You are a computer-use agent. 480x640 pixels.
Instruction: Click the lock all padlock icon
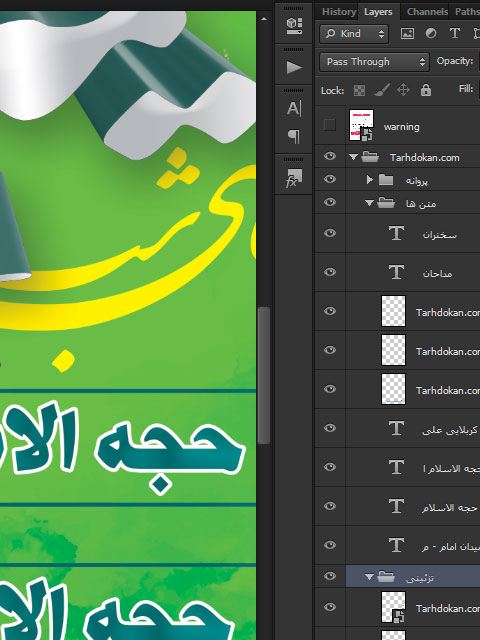(426, 90)
